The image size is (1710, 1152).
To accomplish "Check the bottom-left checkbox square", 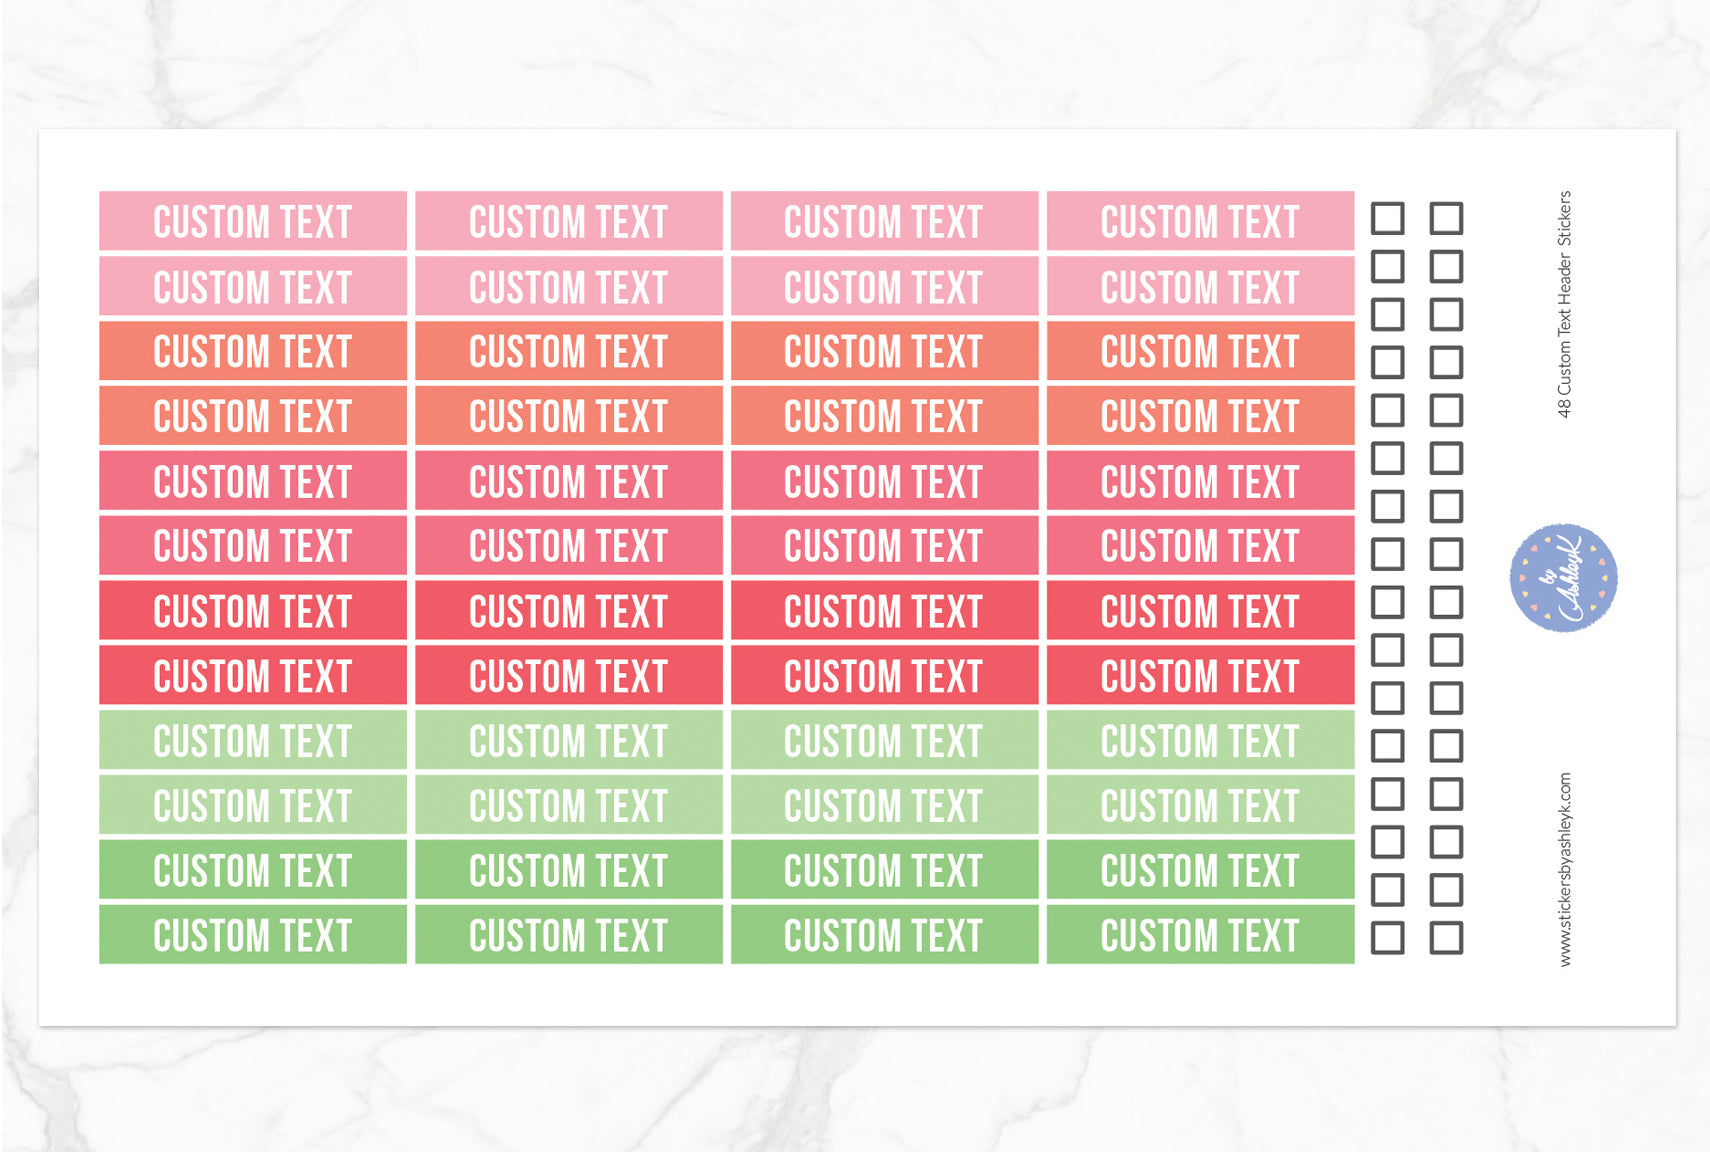I will tap(1387, 937).
